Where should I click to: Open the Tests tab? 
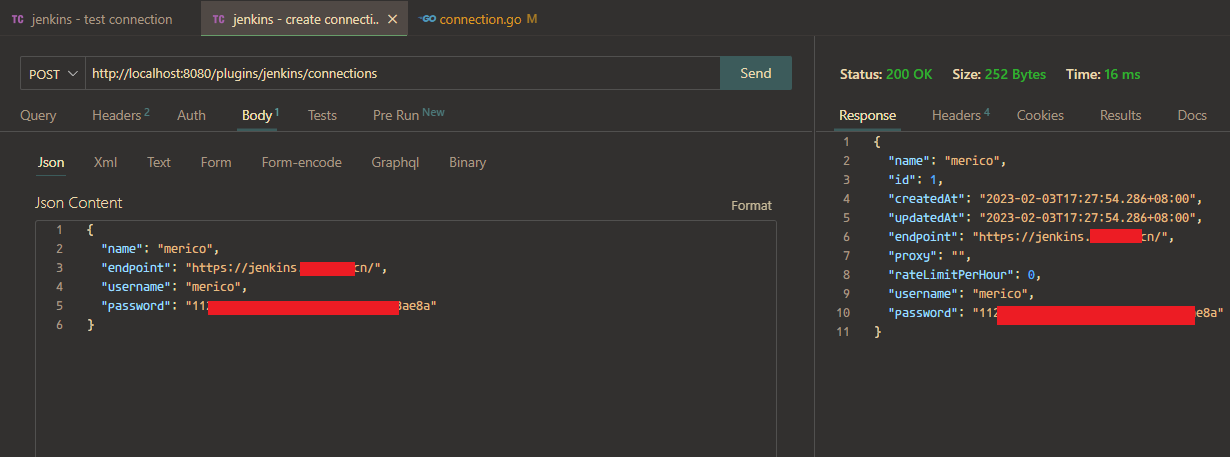pos(322,115)
